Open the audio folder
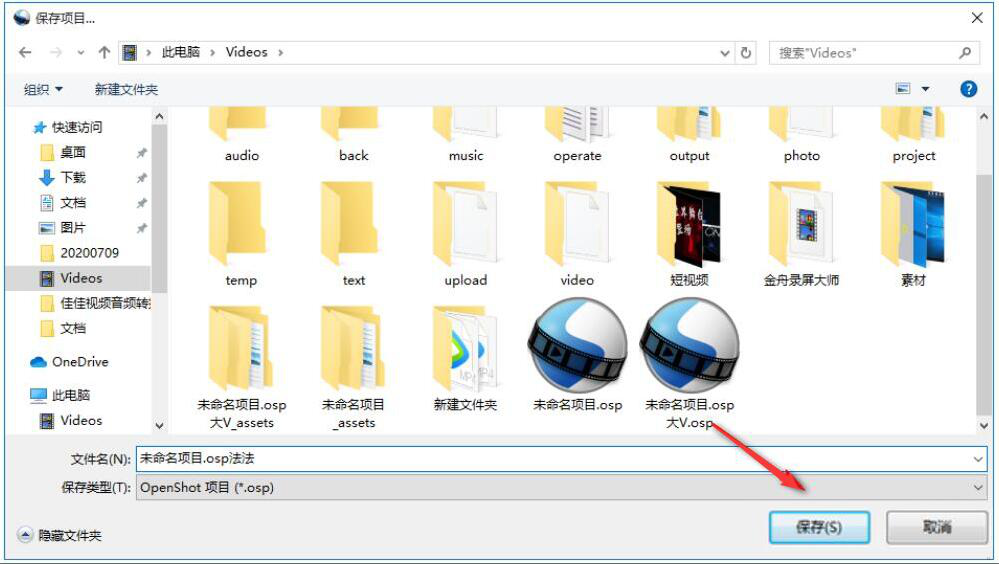999x564 pixels. [241, 135]
